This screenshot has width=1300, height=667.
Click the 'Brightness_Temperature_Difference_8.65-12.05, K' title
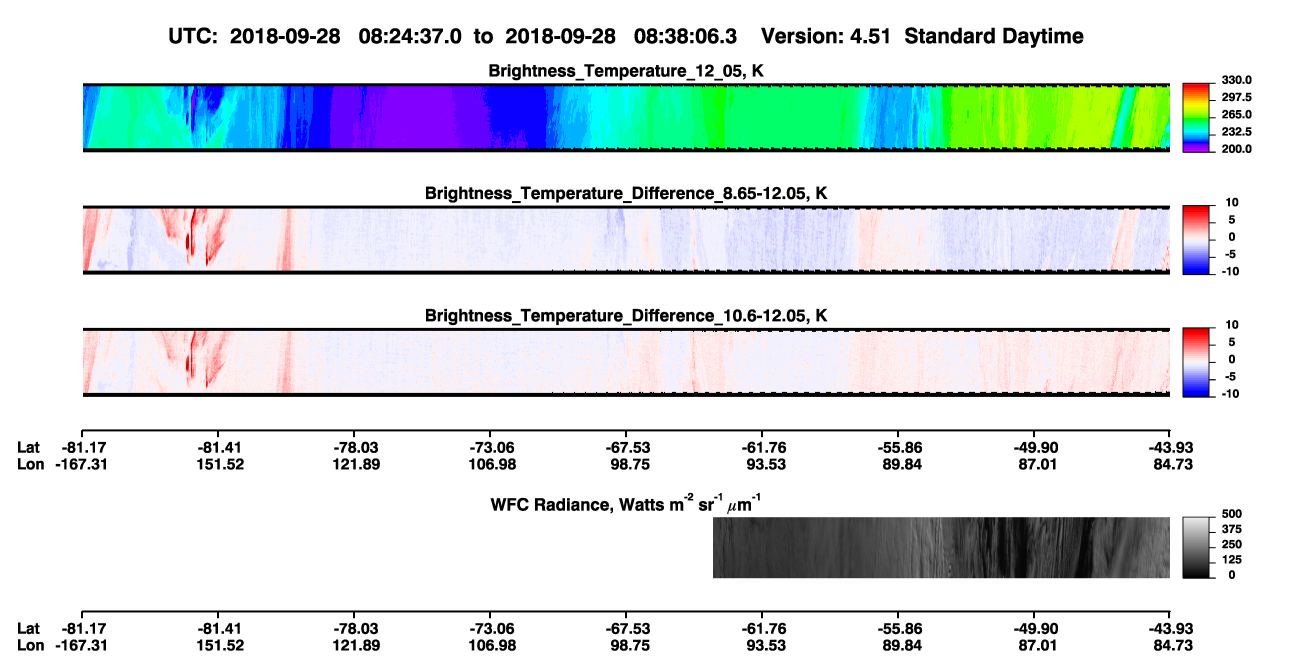[626, 193]
